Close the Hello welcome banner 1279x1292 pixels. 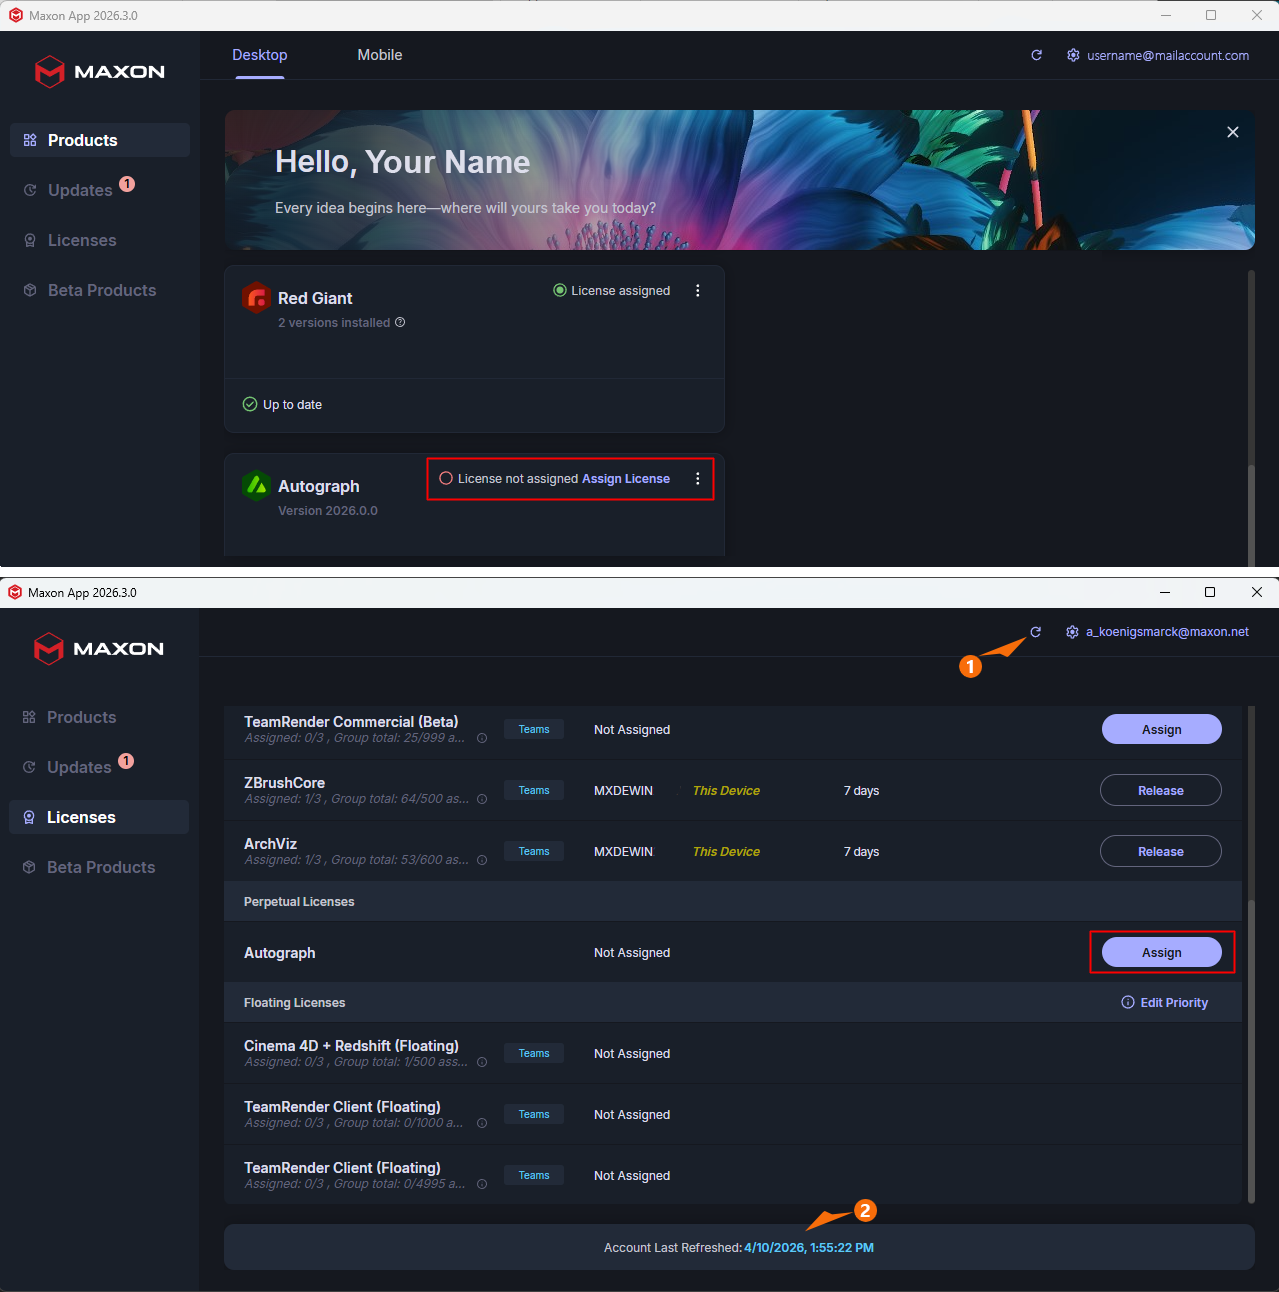coord(1233,132)
